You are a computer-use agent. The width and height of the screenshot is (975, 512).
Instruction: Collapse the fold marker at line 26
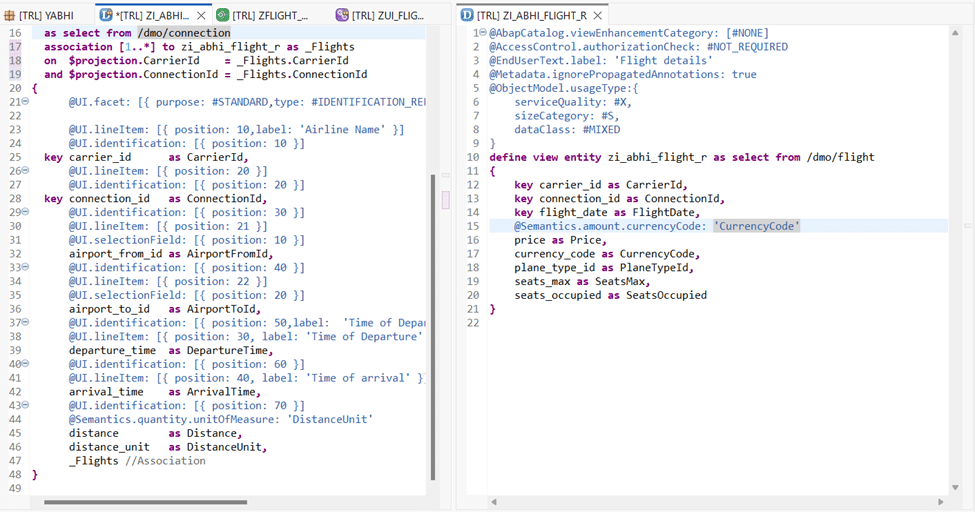pyautogui.click(x=25, y=171)
